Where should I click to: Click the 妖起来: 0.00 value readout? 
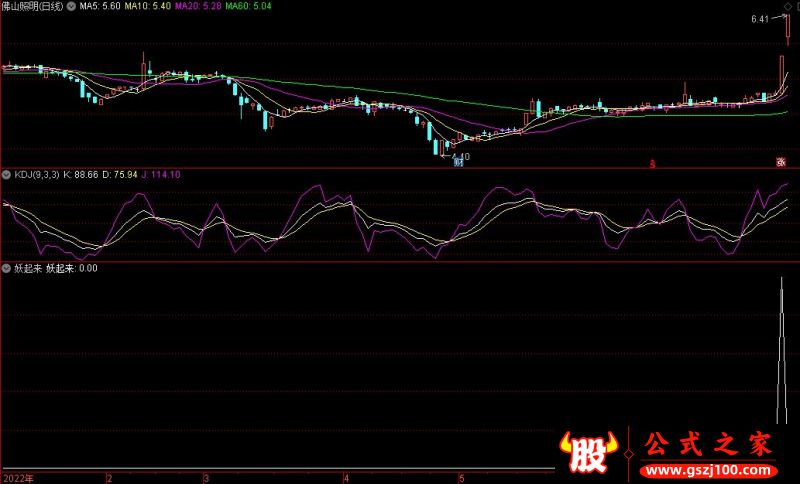pos(72,268)
